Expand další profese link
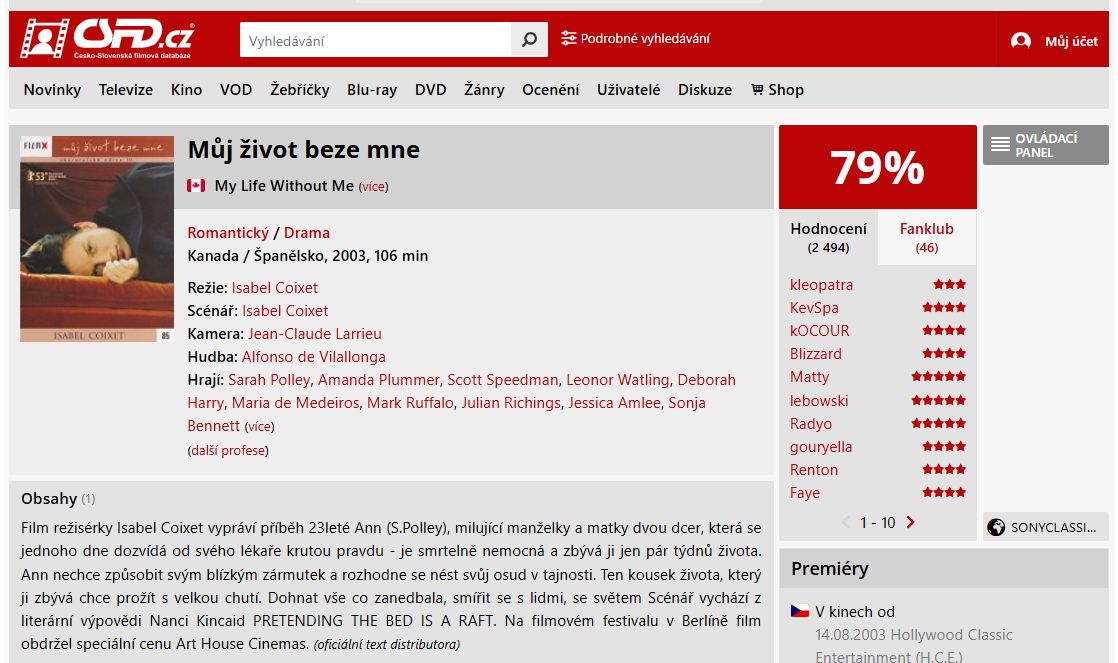 coord(228,451)
